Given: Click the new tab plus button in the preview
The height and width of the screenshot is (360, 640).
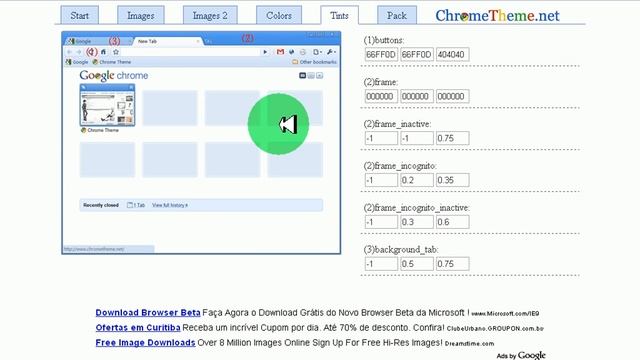Looking at the screenshot, I should (208, 41).
